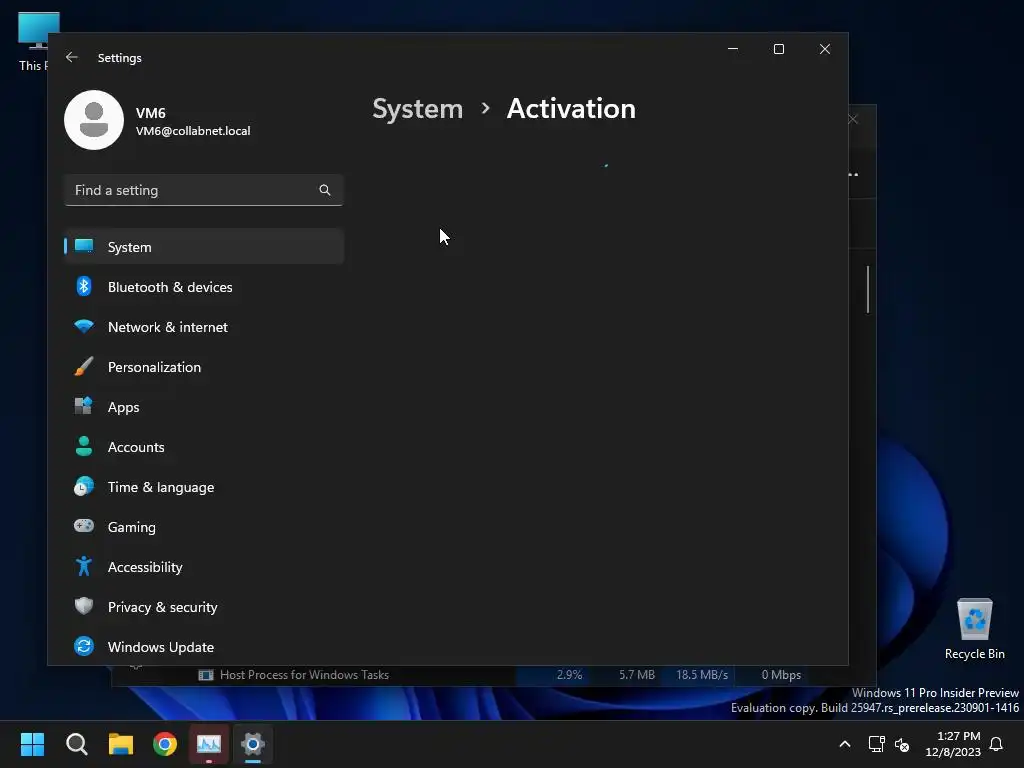
Task: Open the Recycle Bin desktop icon
Action: coord(974,629)
